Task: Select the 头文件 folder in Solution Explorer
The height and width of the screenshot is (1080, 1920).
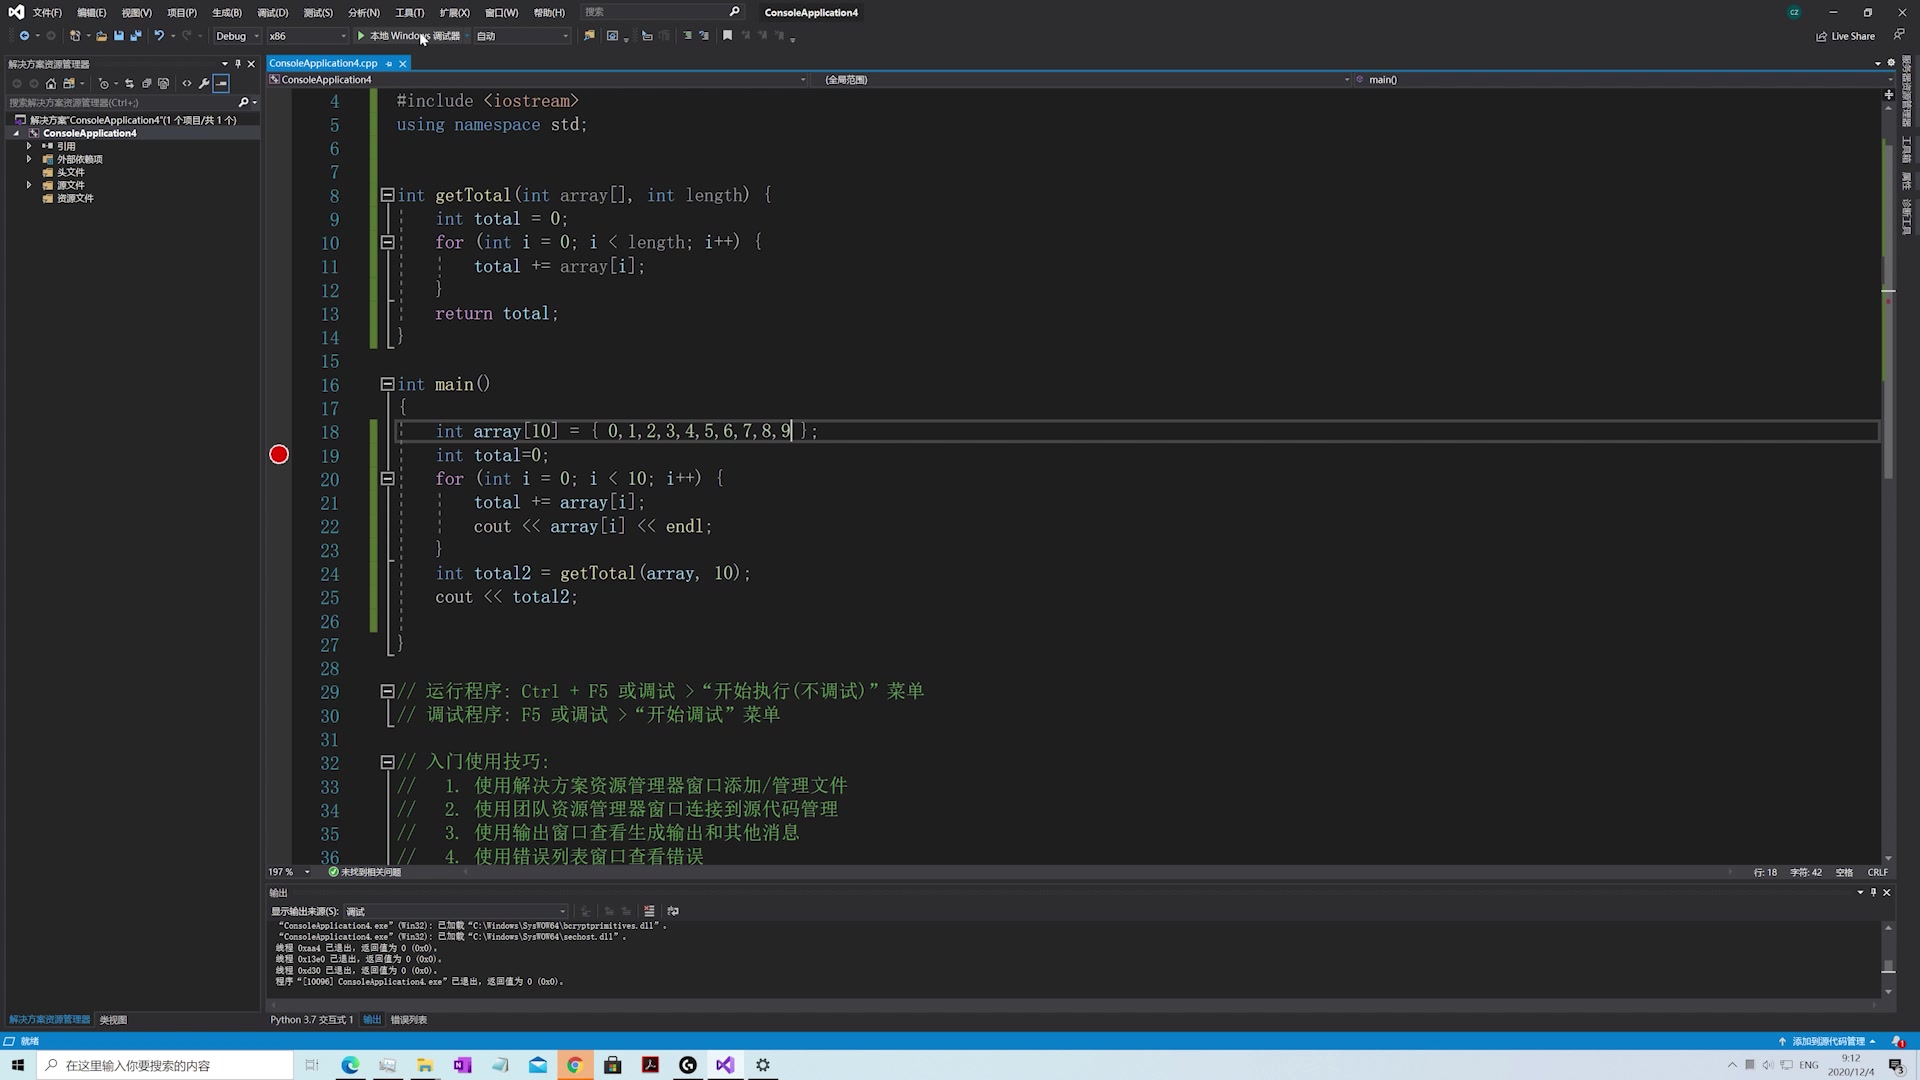Action: 70,172
